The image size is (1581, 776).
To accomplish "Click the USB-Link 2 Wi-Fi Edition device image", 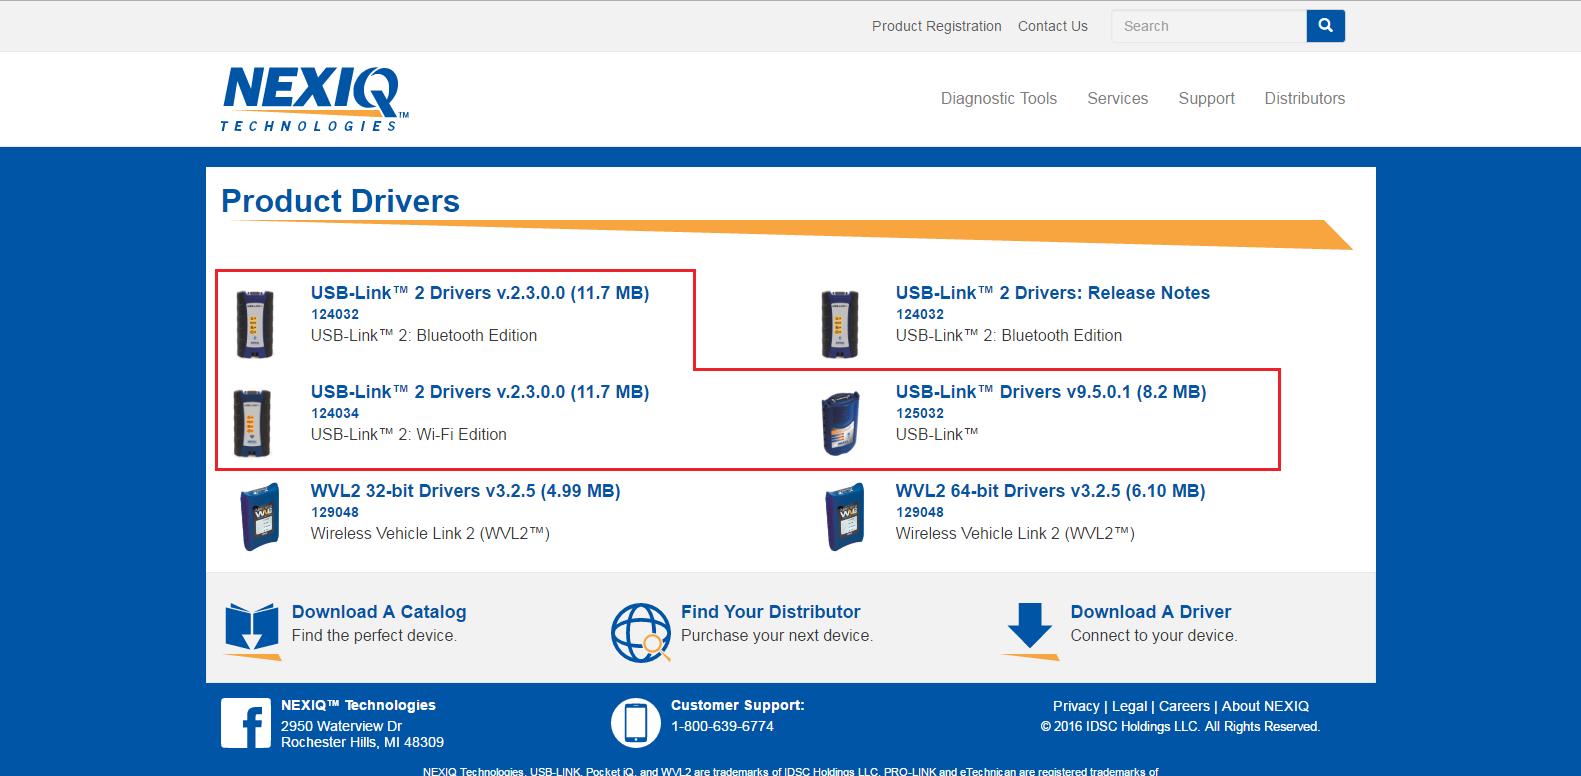I will pyautogui.click(x=252, y=423).
